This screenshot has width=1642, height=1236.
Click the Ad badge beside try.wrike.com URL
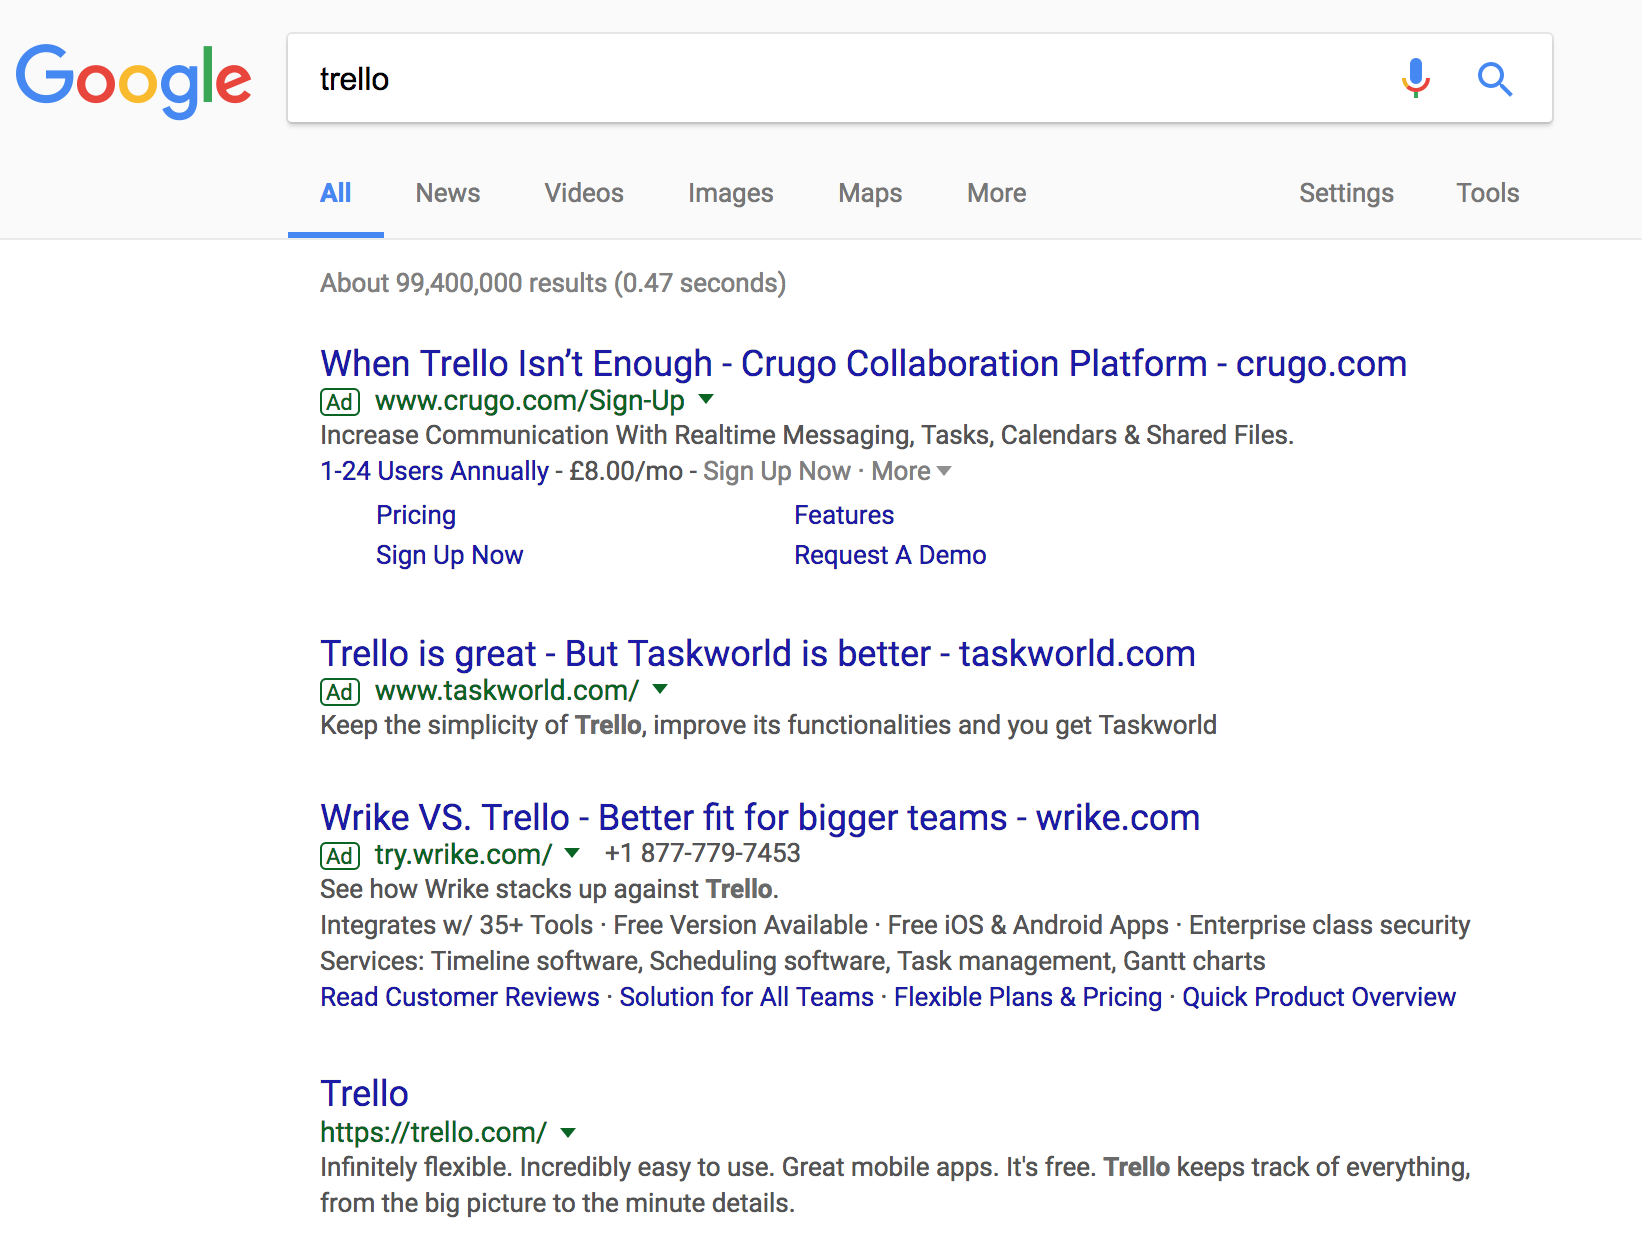point(340,856)
